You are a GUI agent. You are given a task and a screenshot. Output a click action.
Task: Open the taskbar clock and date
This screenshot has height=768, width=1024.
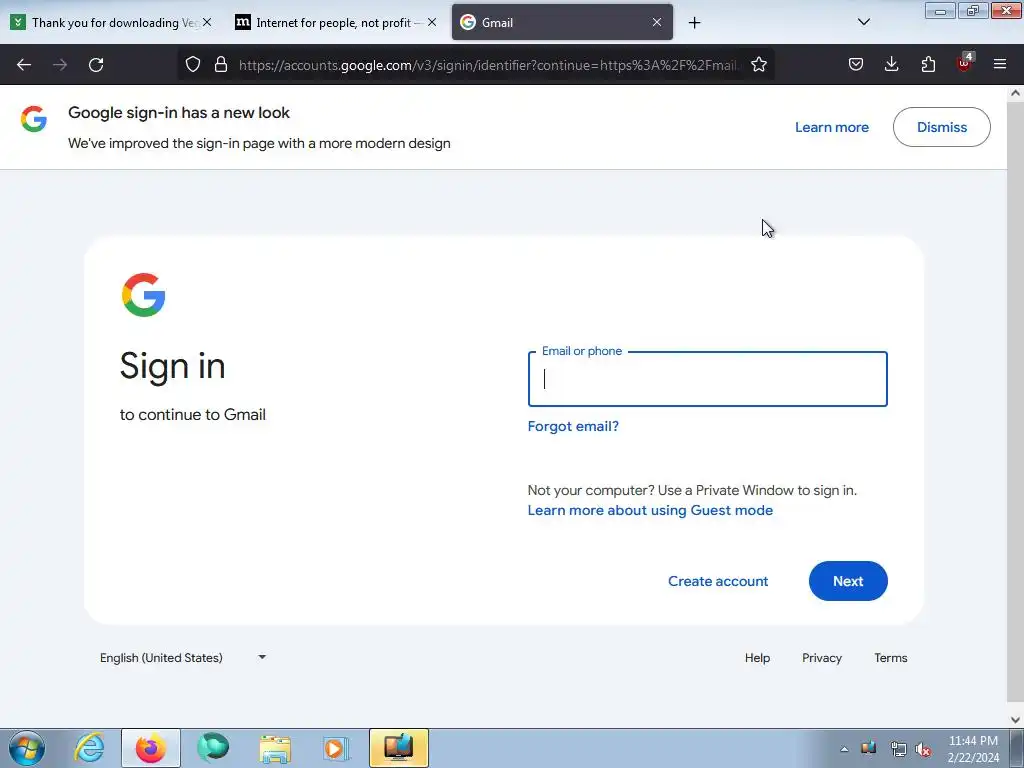point(973,749)
